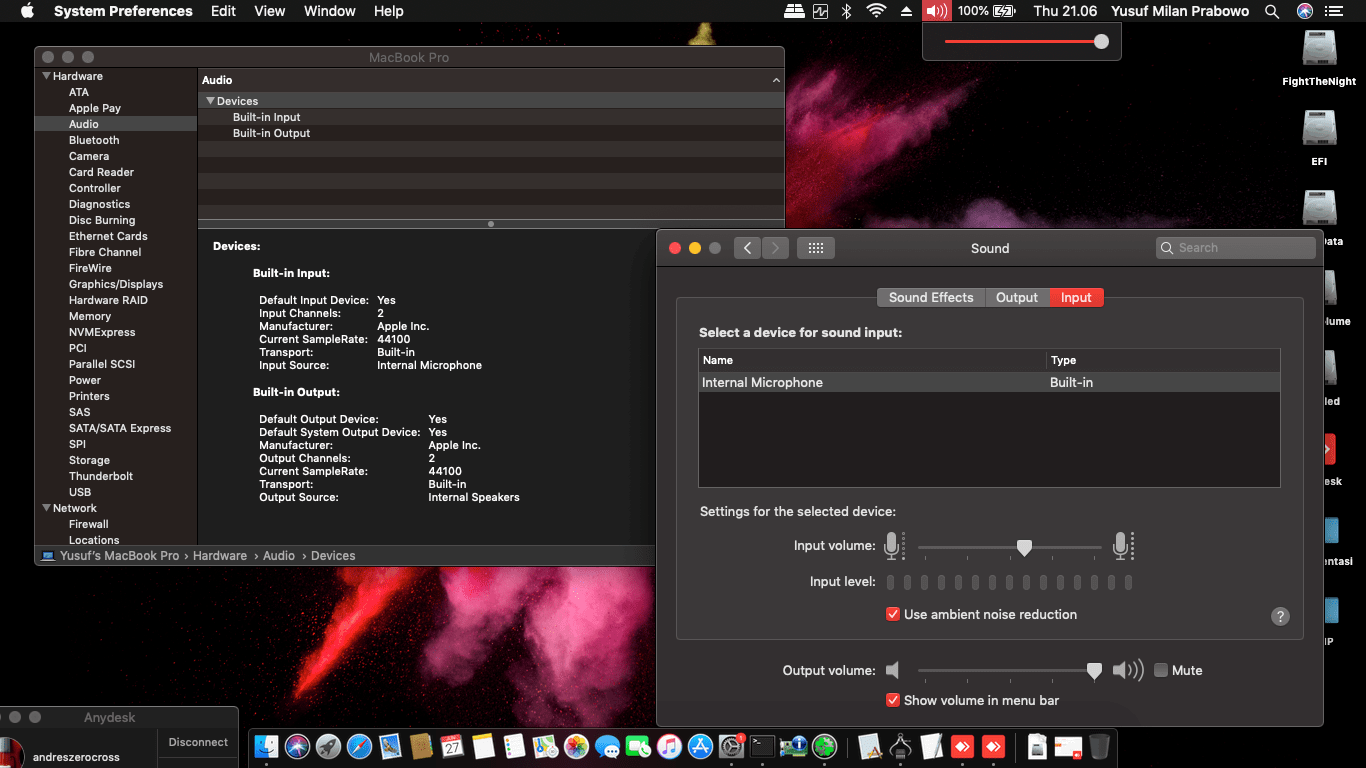The height and width of the screenshot is (768, 1366).
Task: Click Disconnect in the Anydesk window
Action: [x=198, y=742]
